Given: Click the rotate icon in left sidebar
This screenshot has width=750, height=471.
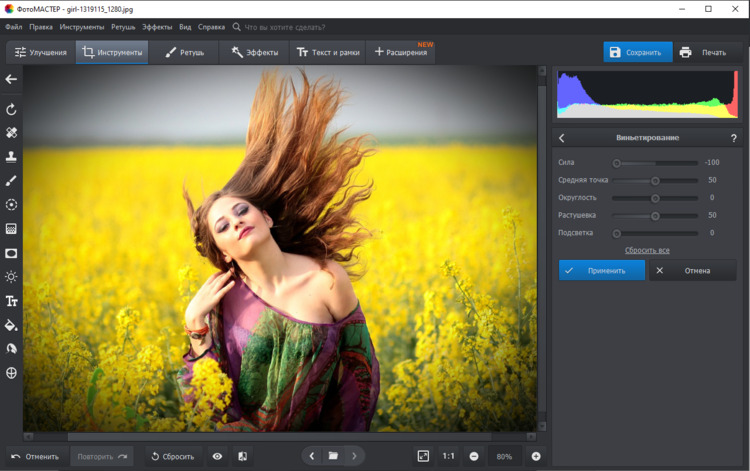Looking at the screenshot, I should point(12,109).
